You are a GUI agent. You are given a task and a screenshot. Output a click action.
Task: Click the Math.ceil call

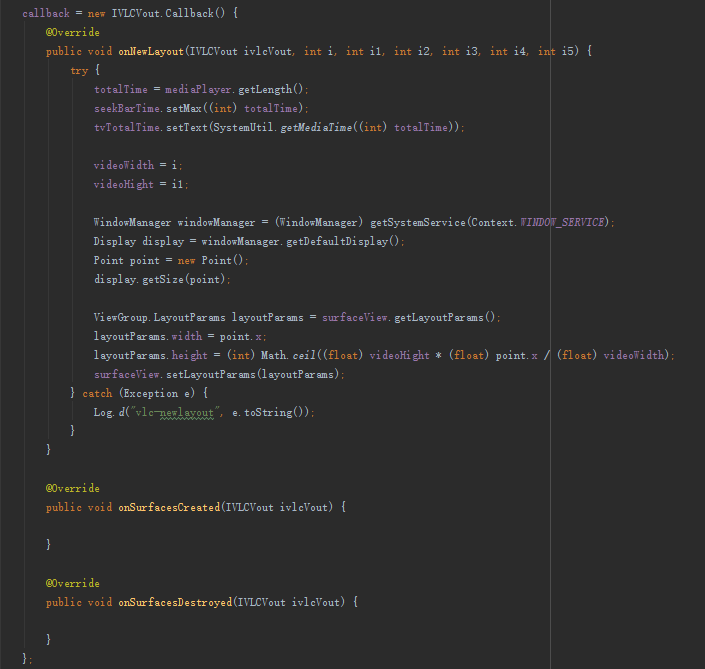[288, 355]
